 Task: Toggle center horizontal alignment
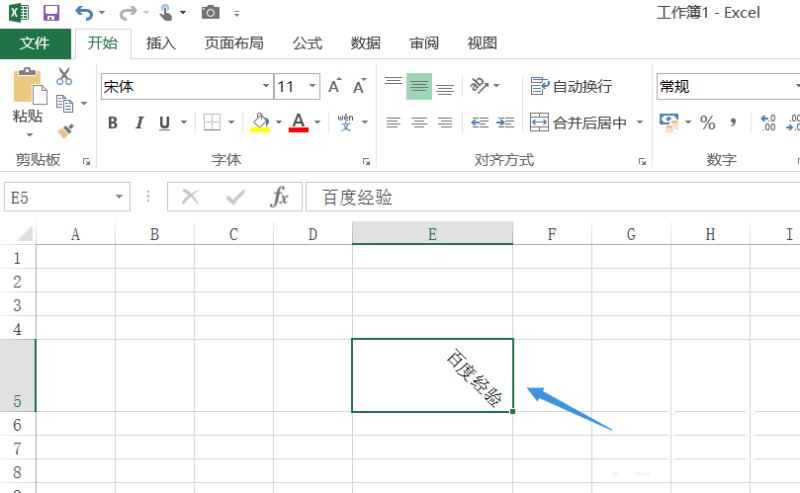(419, 122)
